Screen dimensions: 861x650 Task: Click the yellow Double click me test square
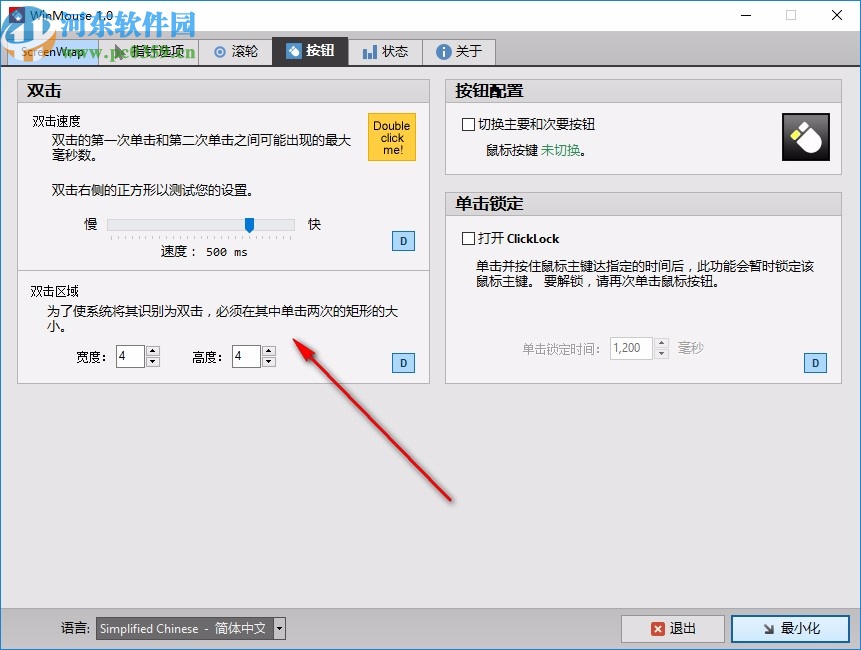coord(392,137)
